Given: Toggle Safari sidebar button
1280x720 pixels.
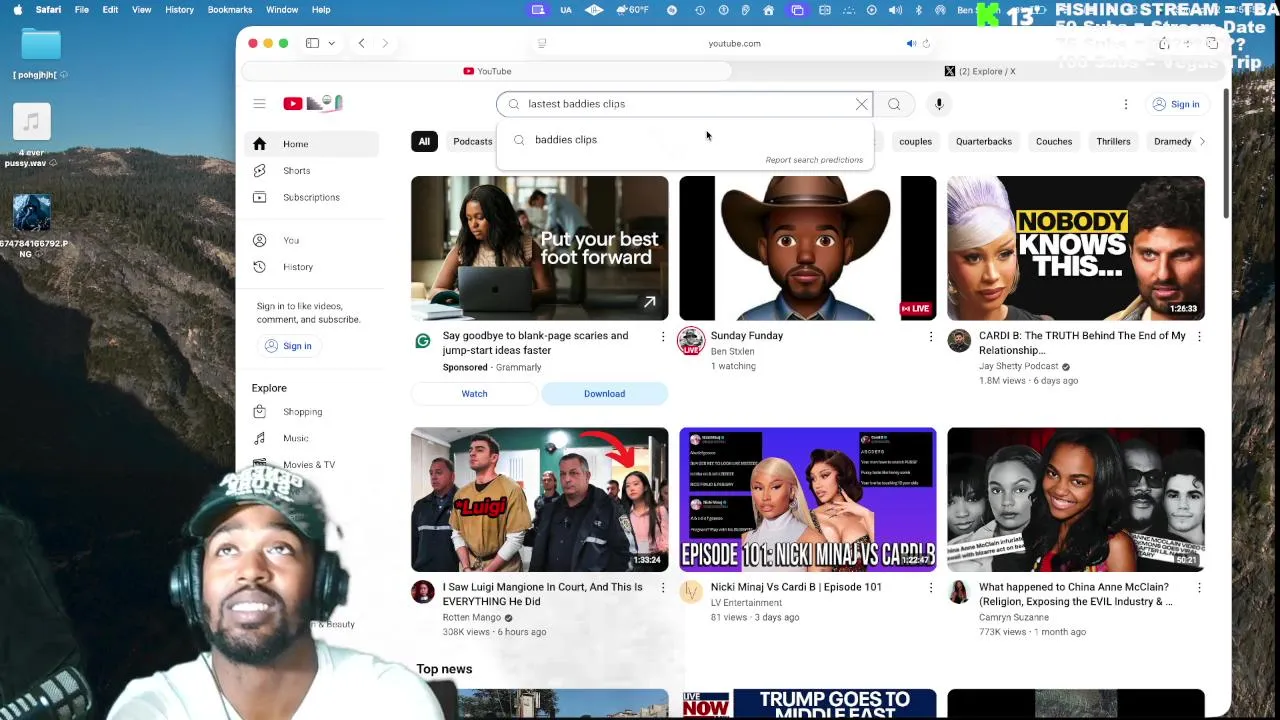Looking at the screenshot, I should pyautogui.click(x=312, y=43).
